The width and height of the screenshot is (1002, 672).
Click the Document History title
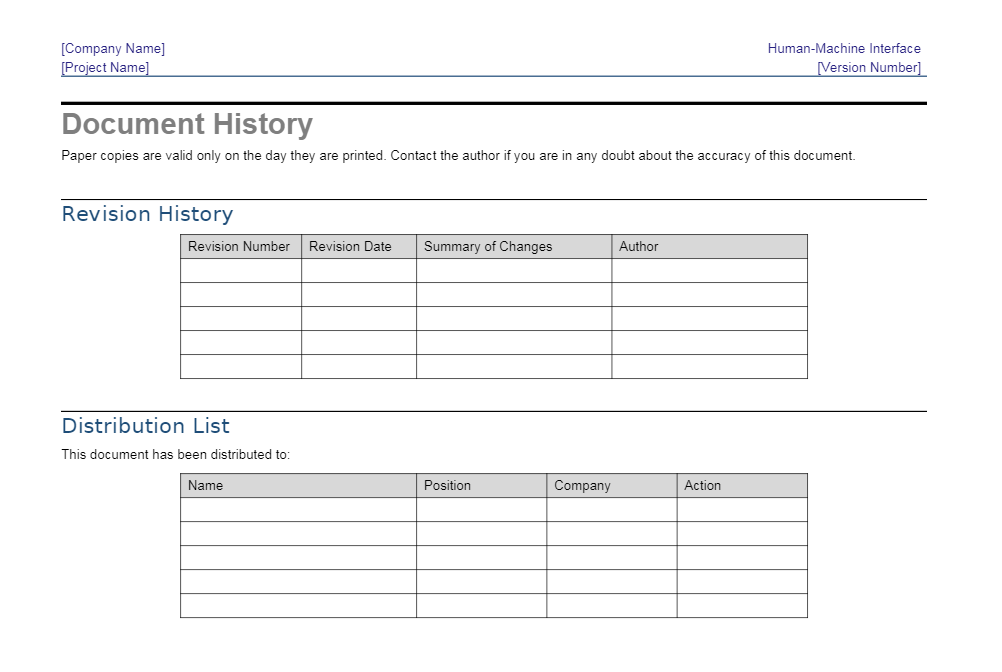186,124
